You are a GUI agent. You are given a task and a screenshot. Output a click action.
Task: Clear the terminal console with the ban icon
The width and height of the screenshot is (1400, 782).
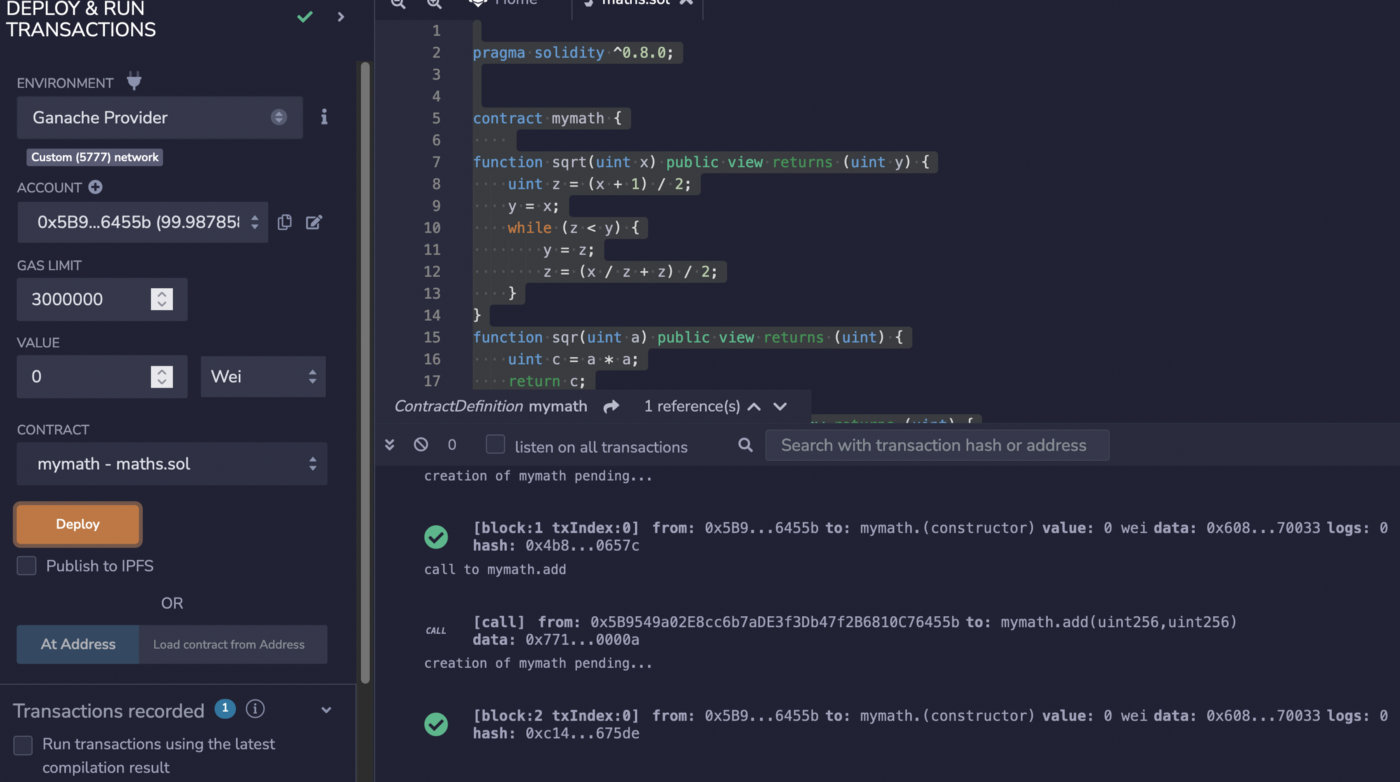(x=421, y=445)
